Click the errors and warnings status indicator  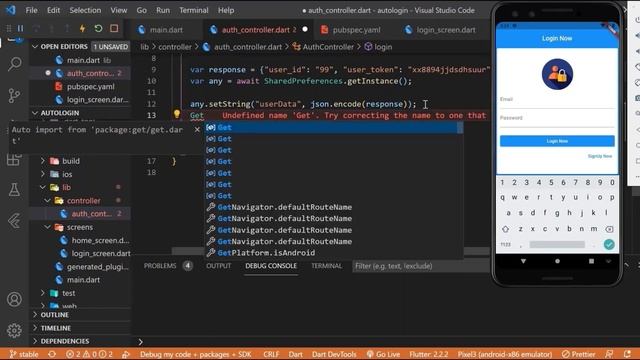89,354
